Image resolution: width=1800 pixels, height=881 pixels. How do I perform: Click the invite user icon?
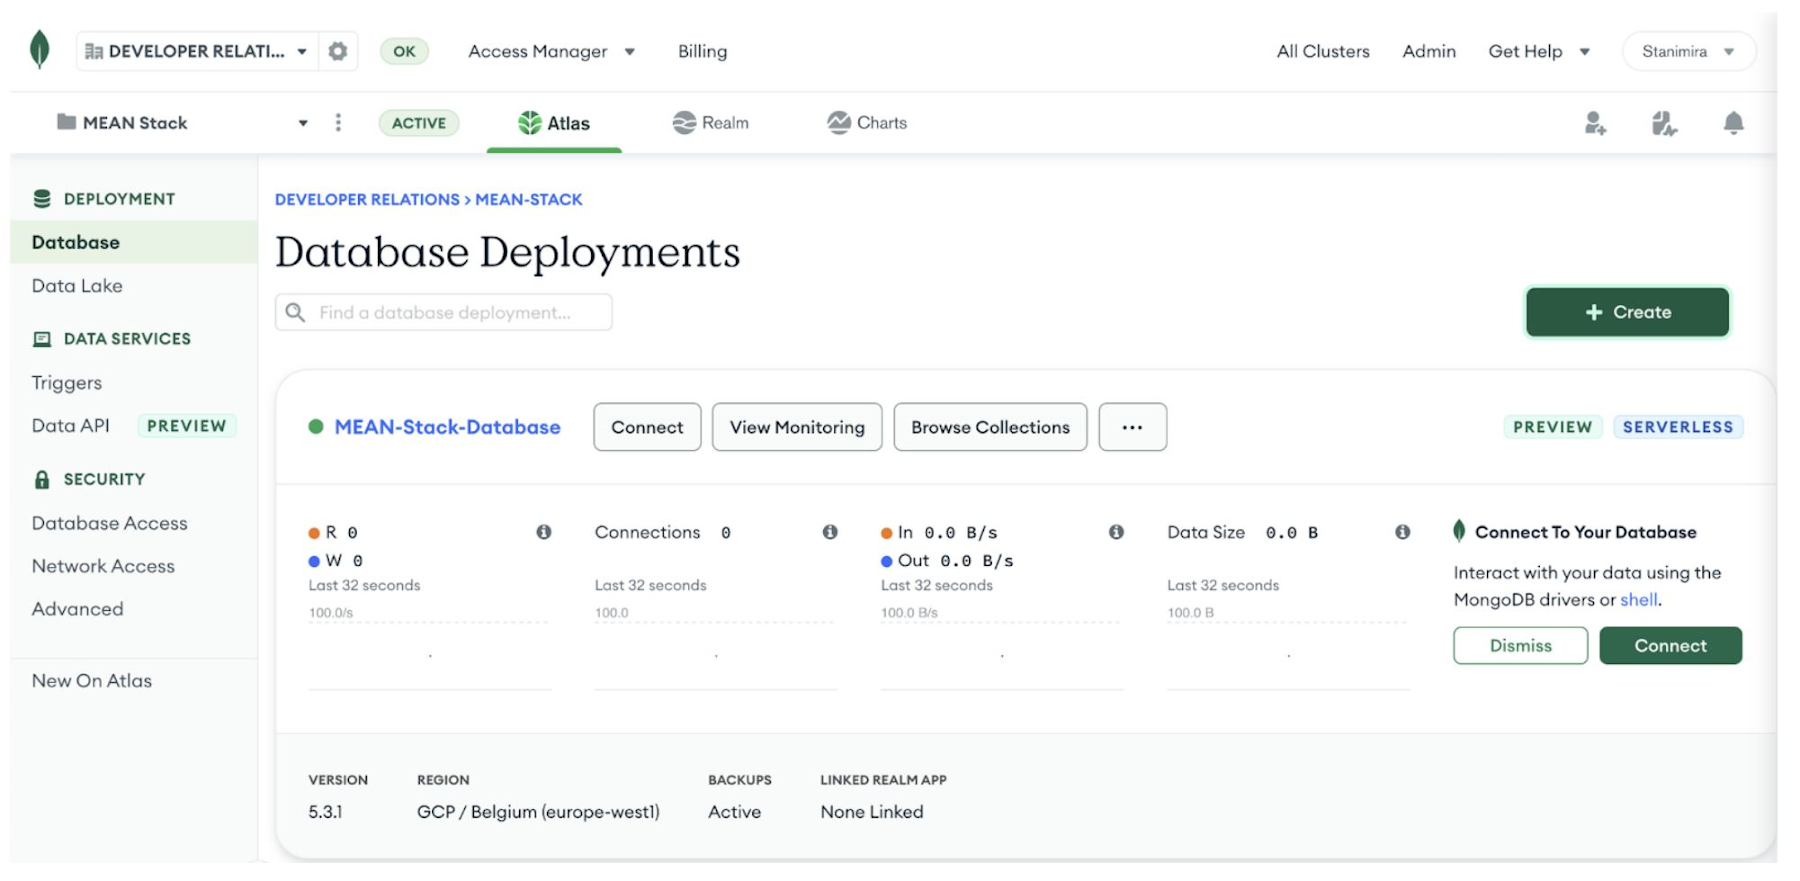(x=1595, y=123)
